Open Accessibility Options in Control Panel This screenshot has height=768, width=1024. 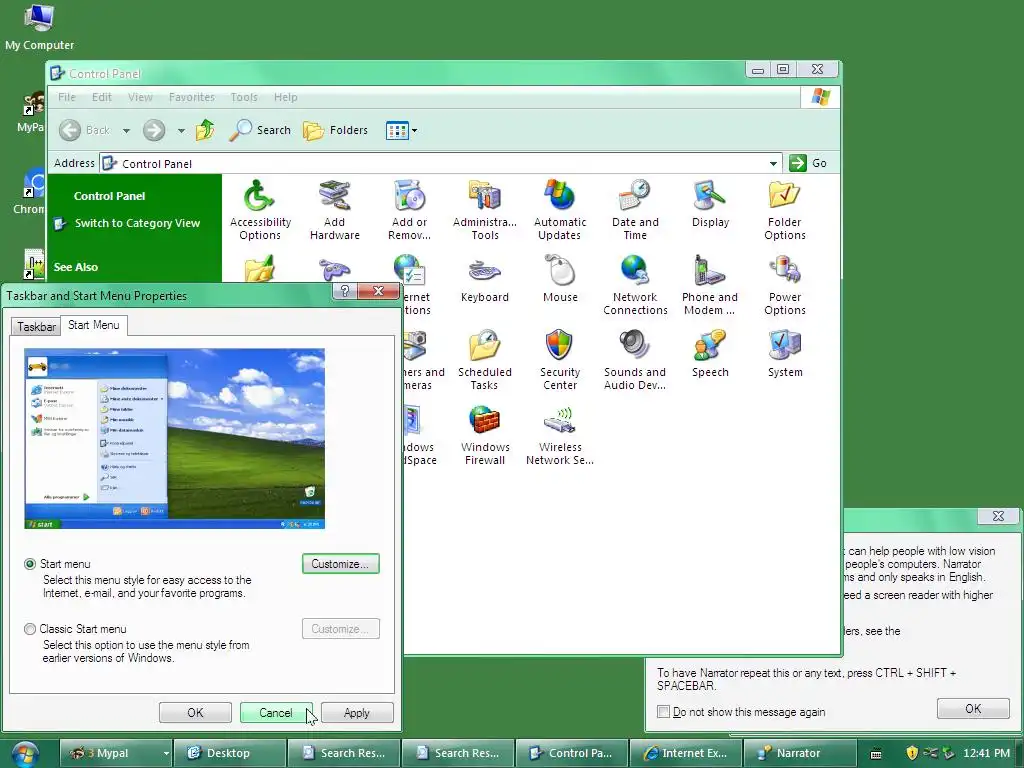pos(260,210)
